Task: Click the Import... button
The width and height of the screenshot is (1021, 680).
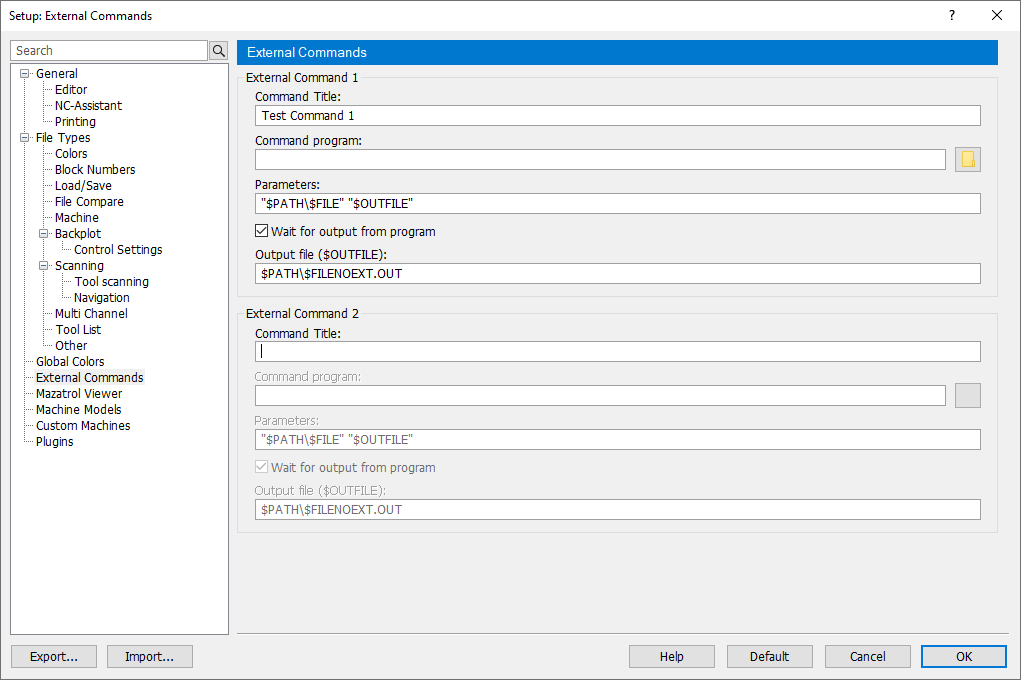Action: pyautogui.click(x=150, y=657)
